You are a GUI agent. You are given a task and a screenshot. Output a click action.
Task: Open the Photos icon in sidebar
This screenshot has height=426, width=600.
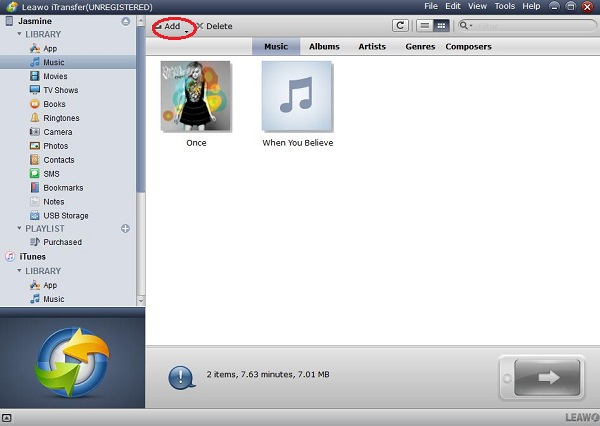pyautogui.click(x=35, y=146)
